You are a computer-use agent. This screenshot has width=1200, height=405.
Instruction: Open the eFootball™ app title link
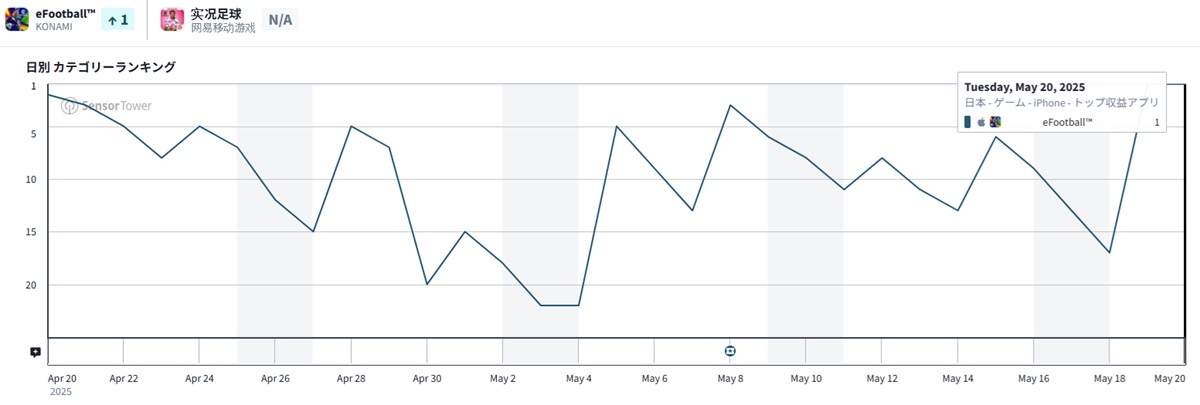point(63,13)
